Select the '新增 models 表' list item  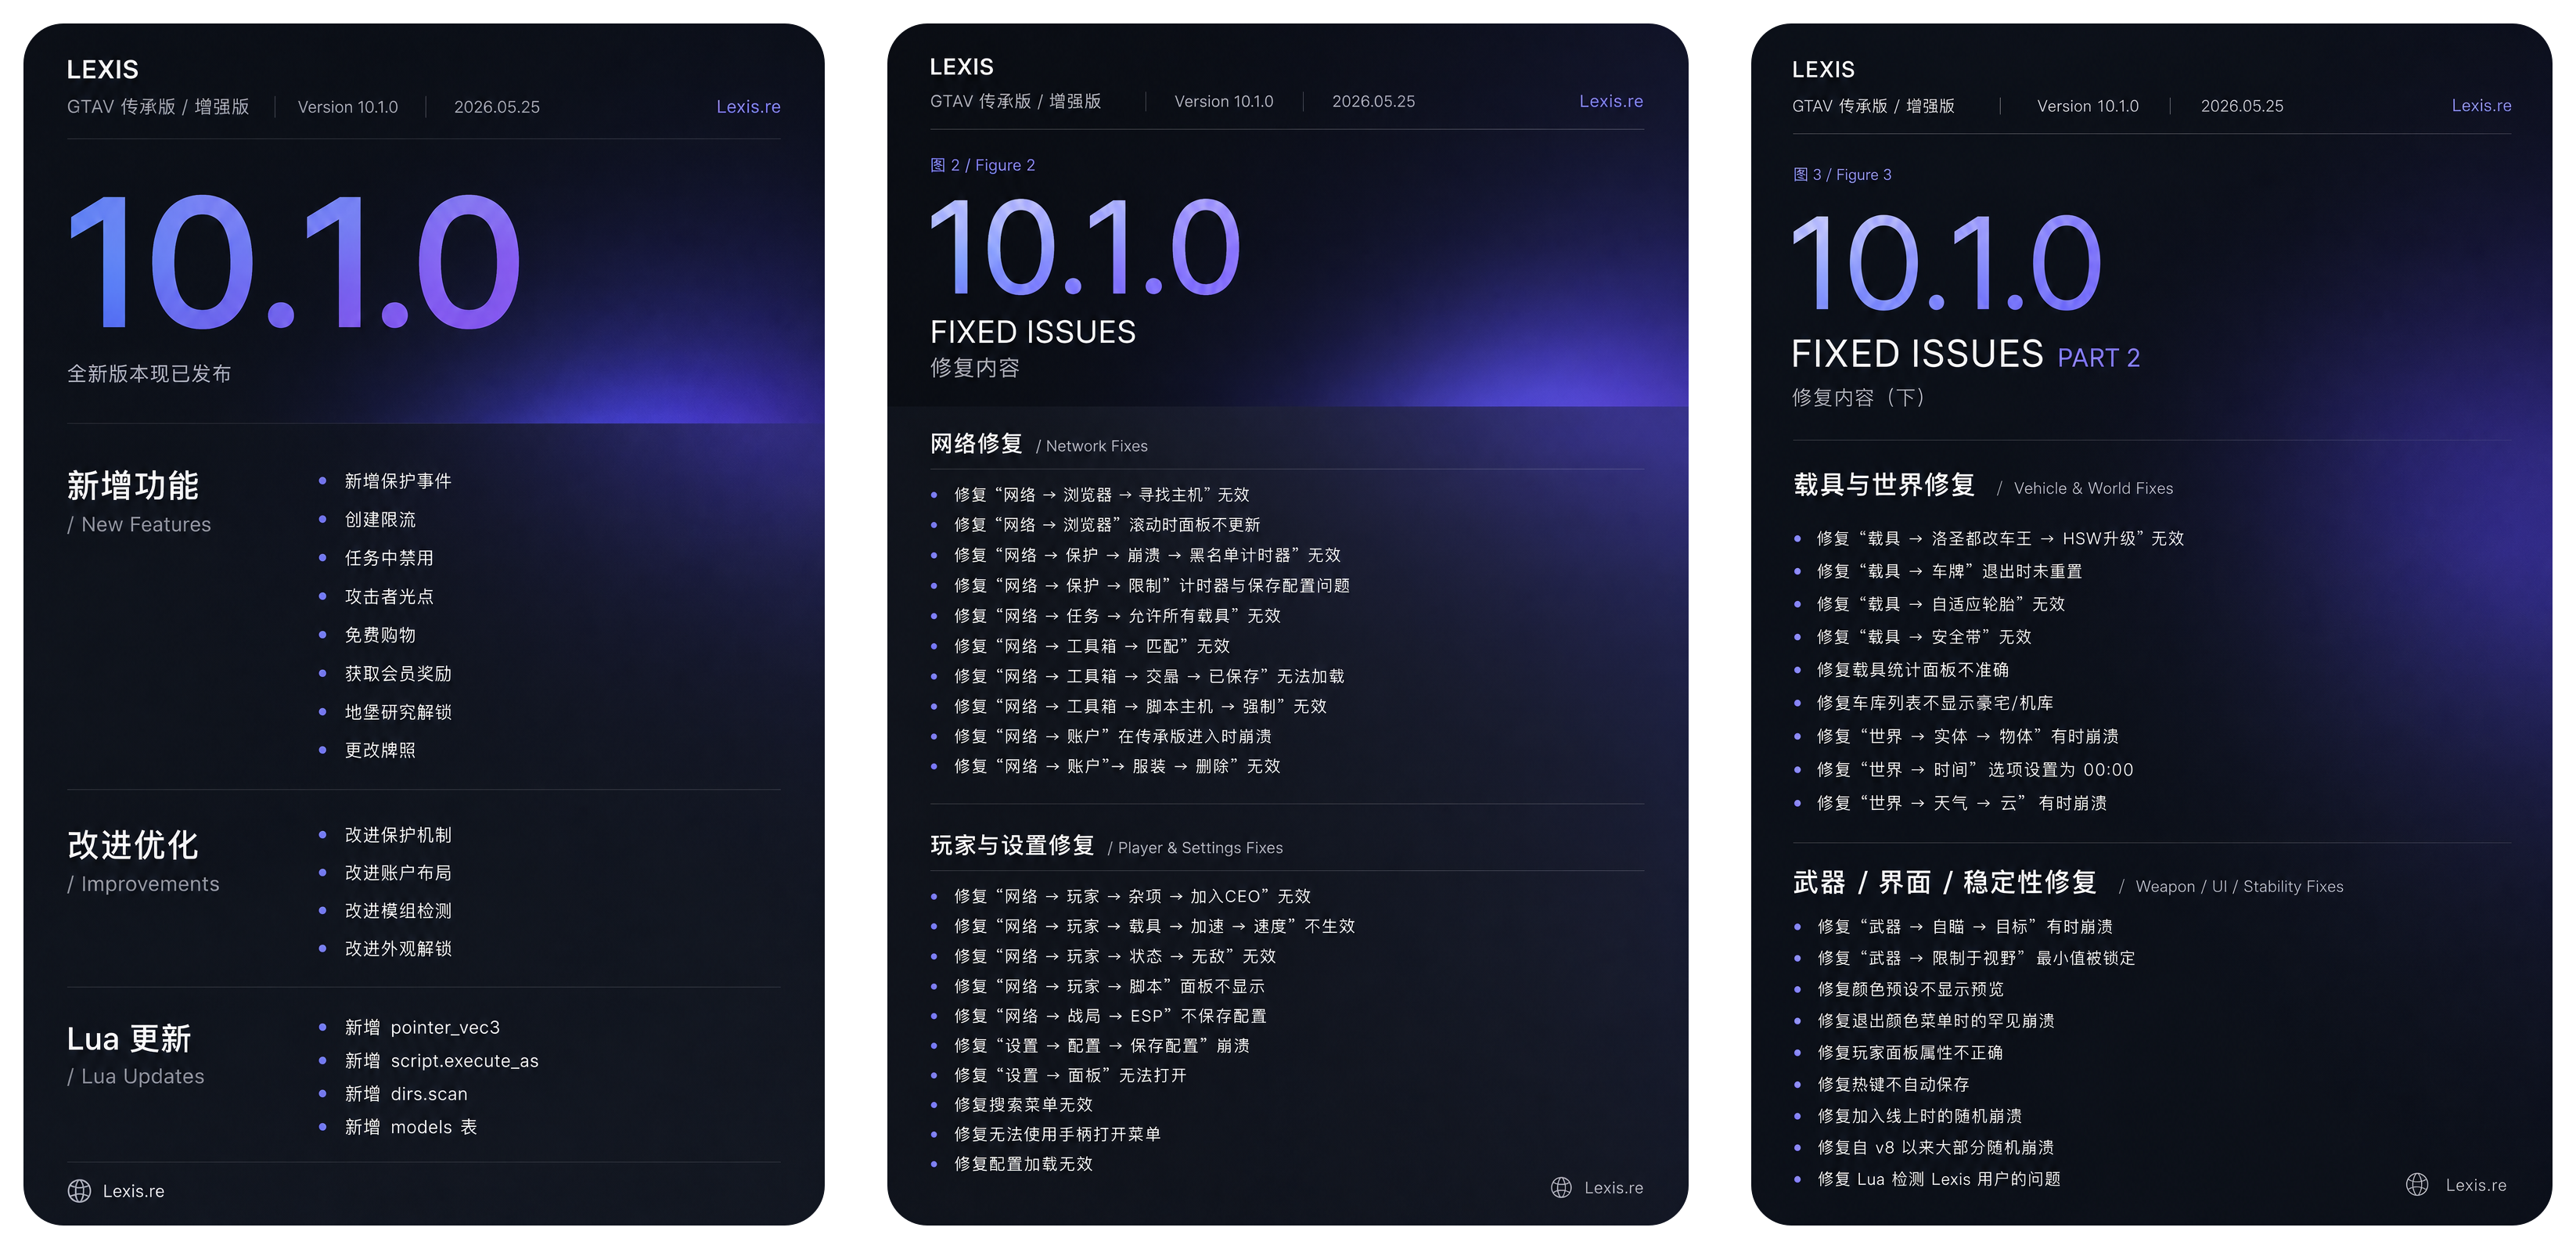pos(411,1127)
